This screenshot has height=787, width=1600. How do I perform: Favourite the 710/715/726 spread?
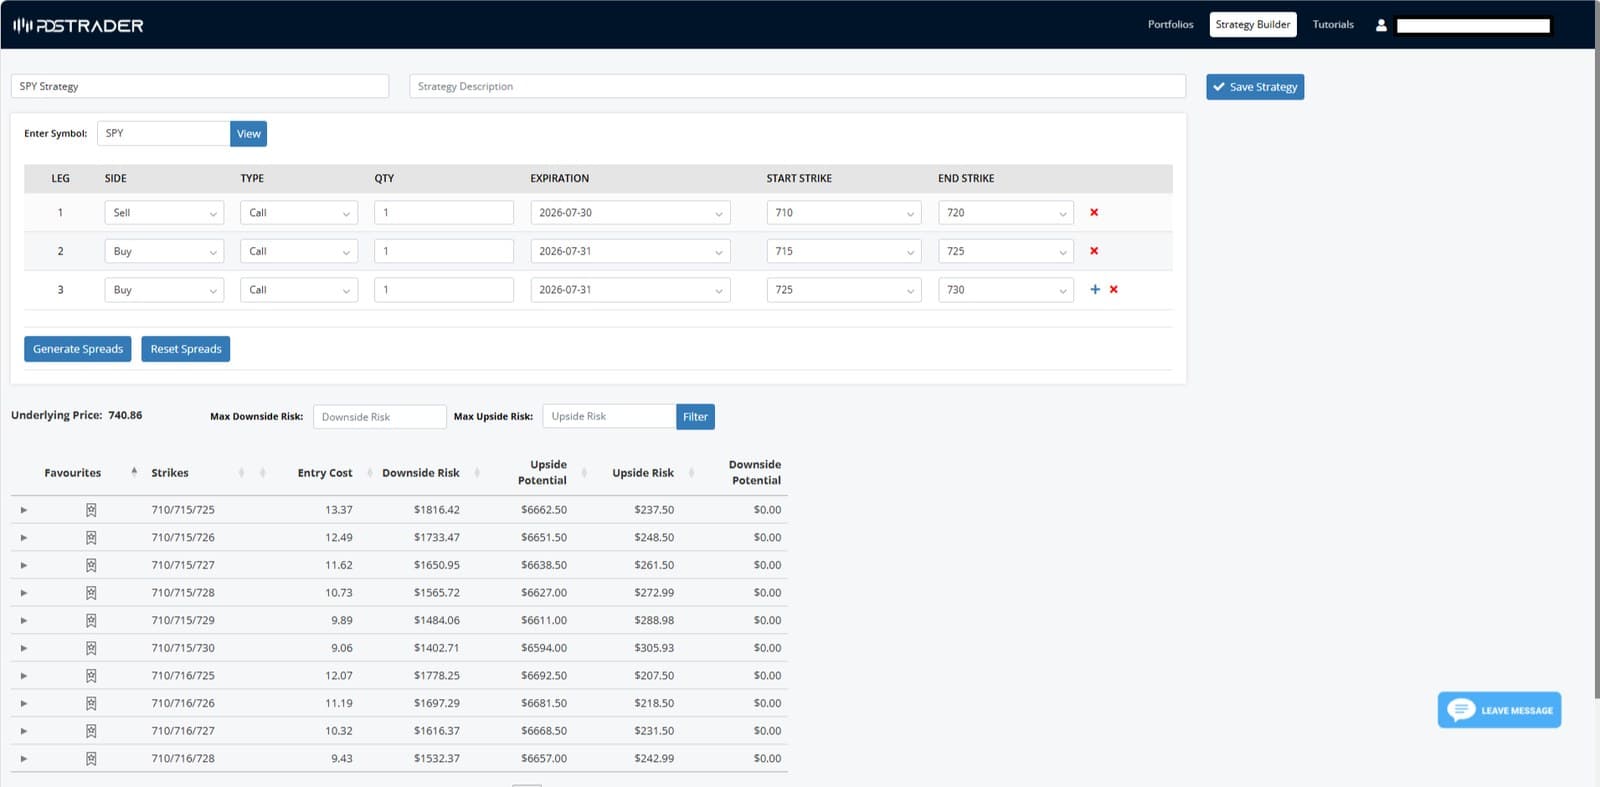tap(91, 538)
